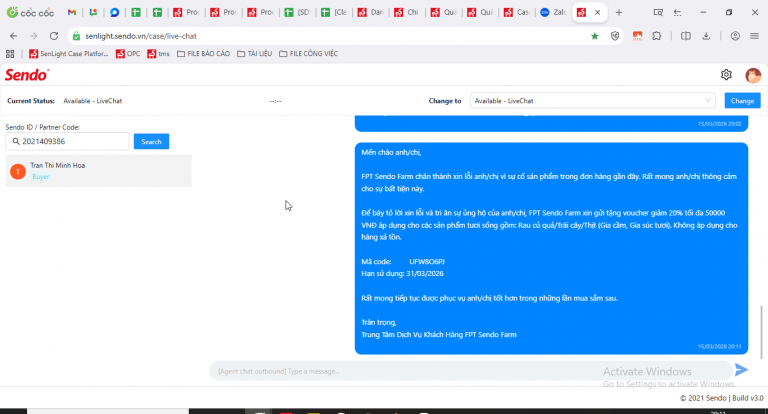Screen dimensions: 768x414
Task: Switch to the "[Cla" spreadsheet tab
Action: tap(334, 12)
